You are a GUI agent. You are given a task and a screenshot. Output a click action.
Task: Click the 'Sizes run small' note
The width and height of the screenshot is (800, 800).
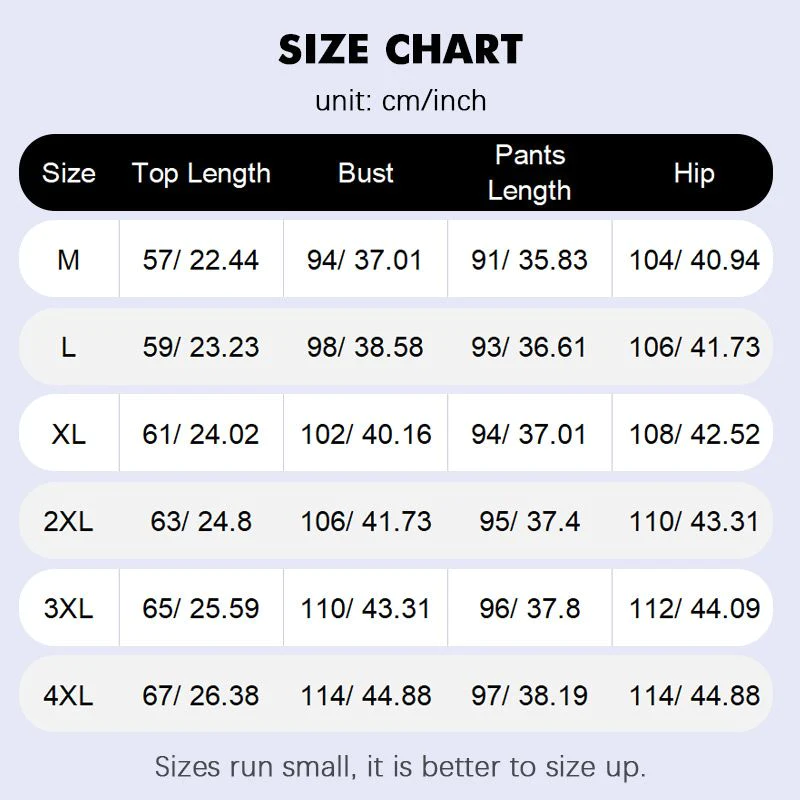(x=400, y=767)
